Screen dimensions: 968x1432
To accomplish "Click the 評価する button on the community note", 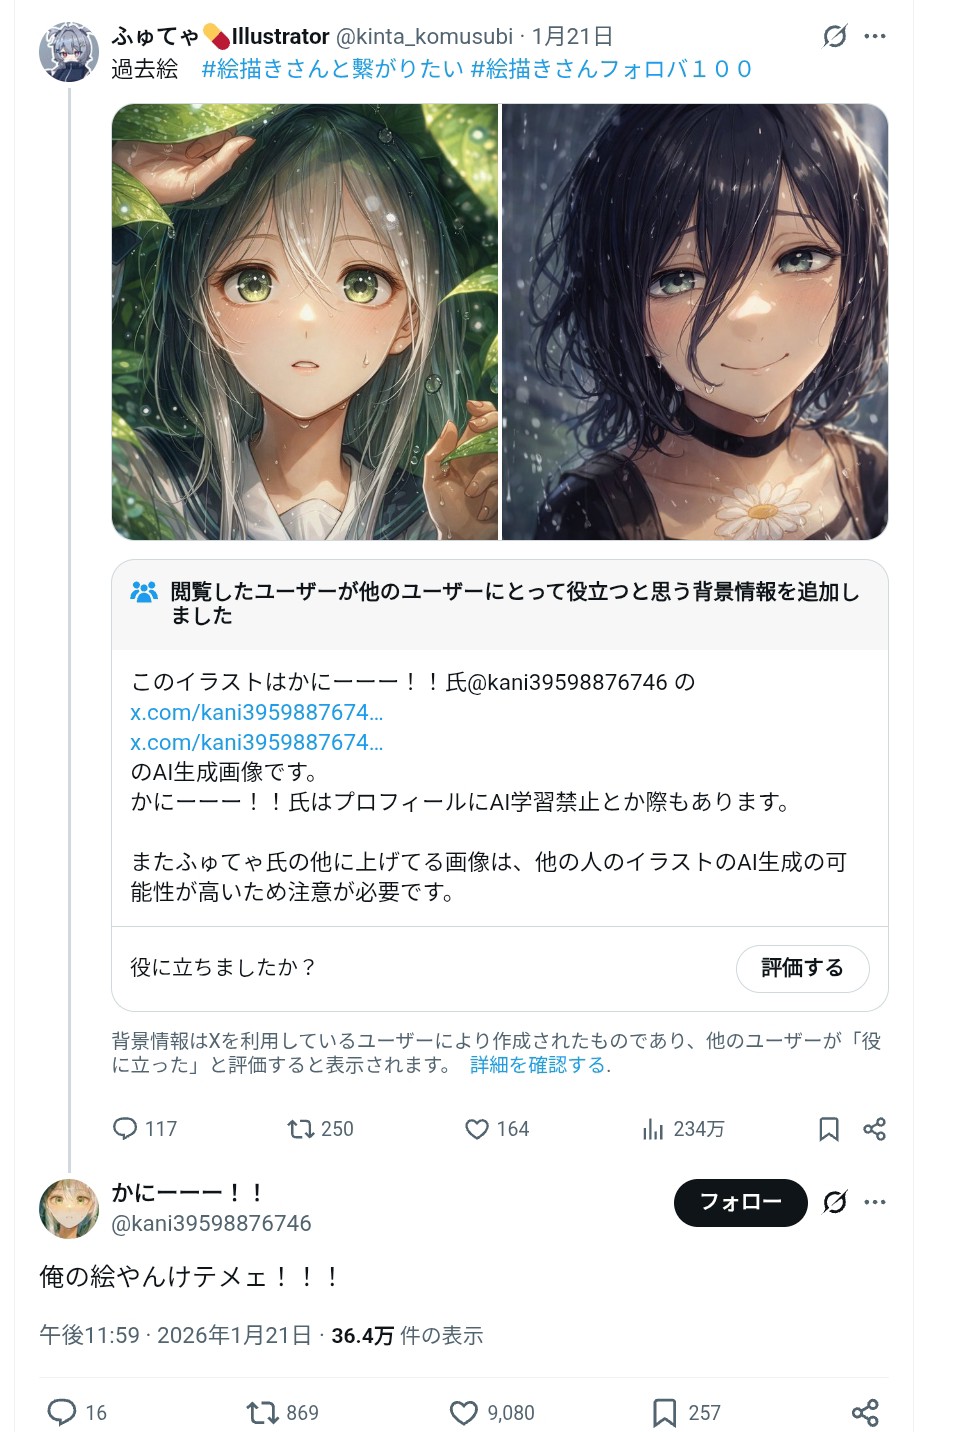I will click(803, 968).
